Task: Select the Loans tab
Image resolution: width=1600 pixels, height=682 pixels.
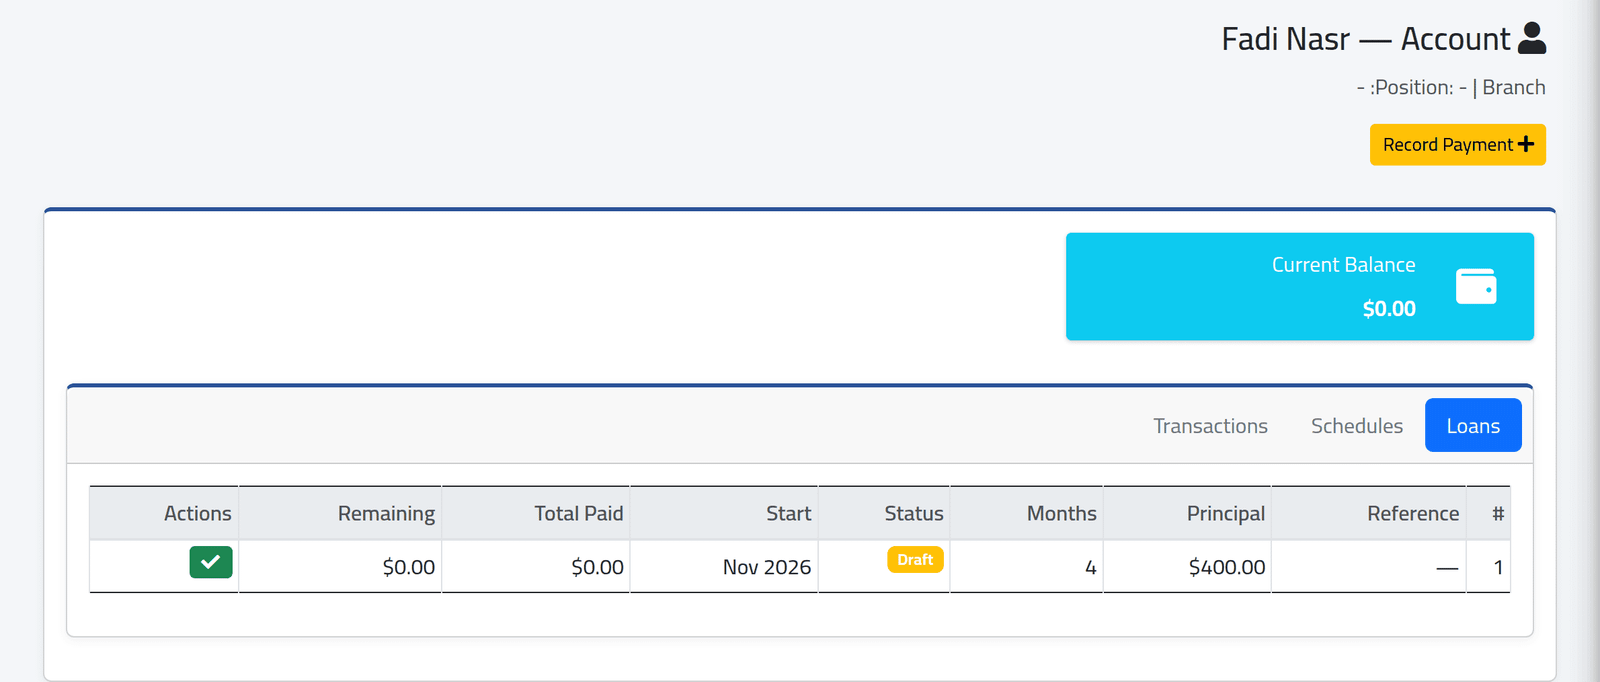Action: (1473, 426)
